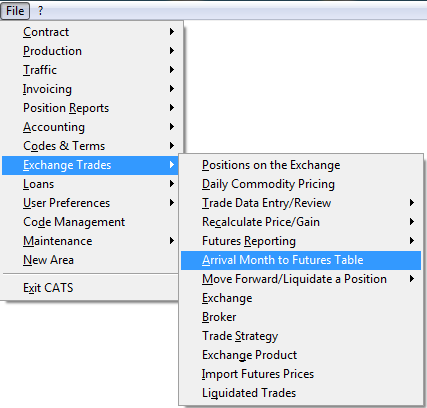The height and width of the screenshot is (408, 427).
Task: Open the Broker entry
Action: (301, 317)
